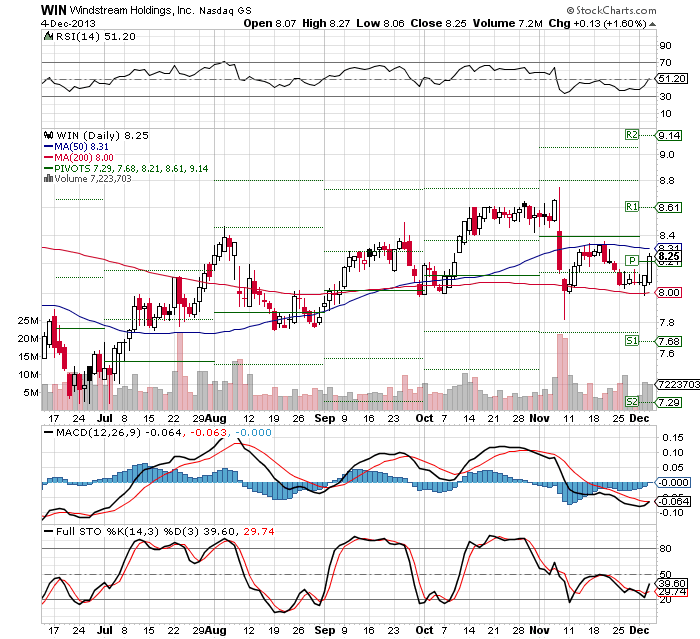This screenshot has width=700, height=639.
Task: Click the Nasdaq GS exchange label
Action: tap(225, 11)
